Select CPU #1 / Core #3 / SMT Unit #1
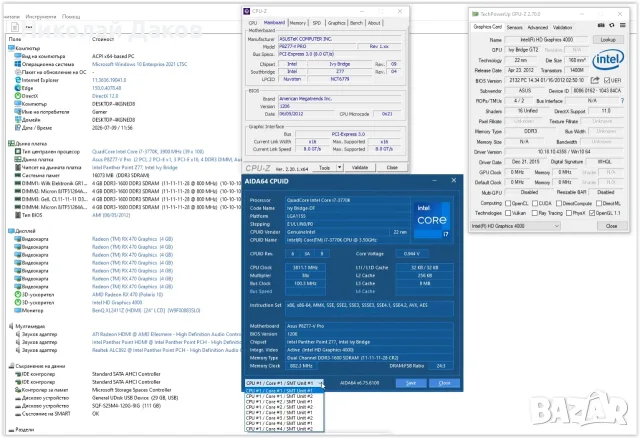Image resolution: width=640 pixels, height=438 pixels. pyautogui.click(x=280, y=413)
